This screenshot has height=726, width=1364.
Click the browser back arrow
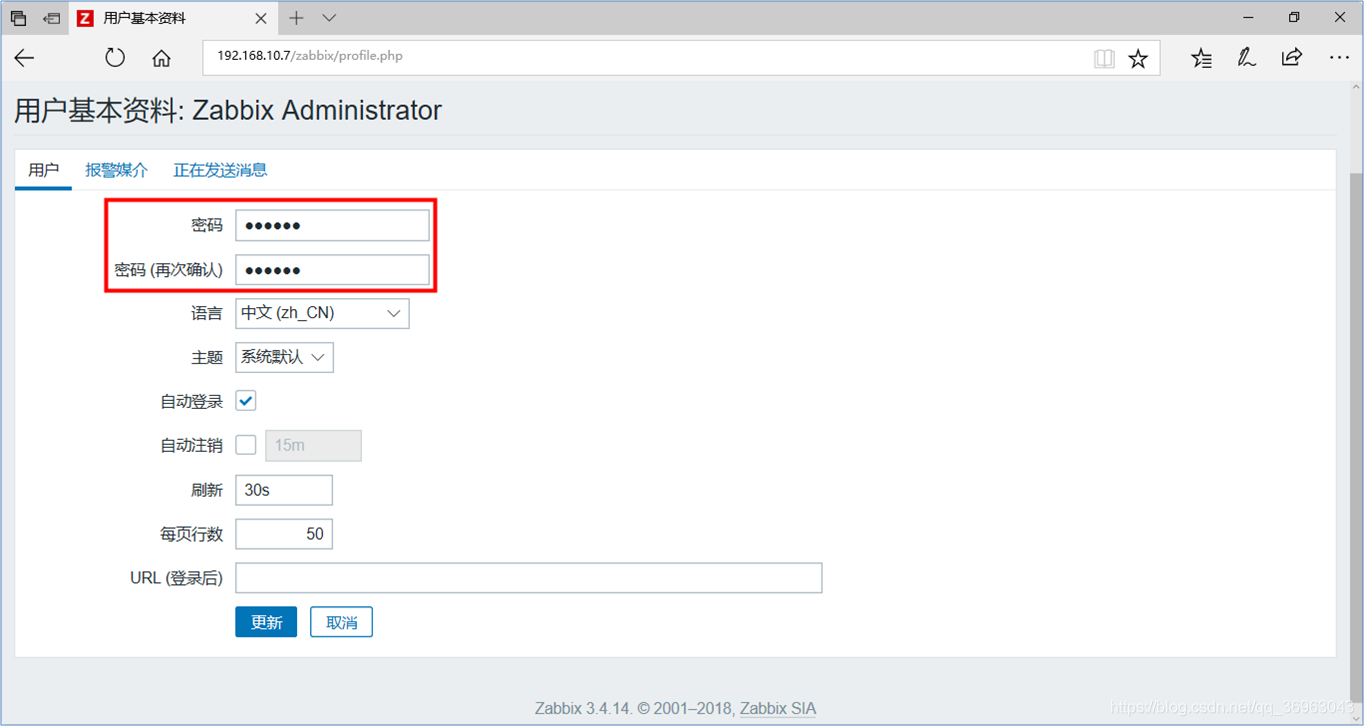click(25, 58)
